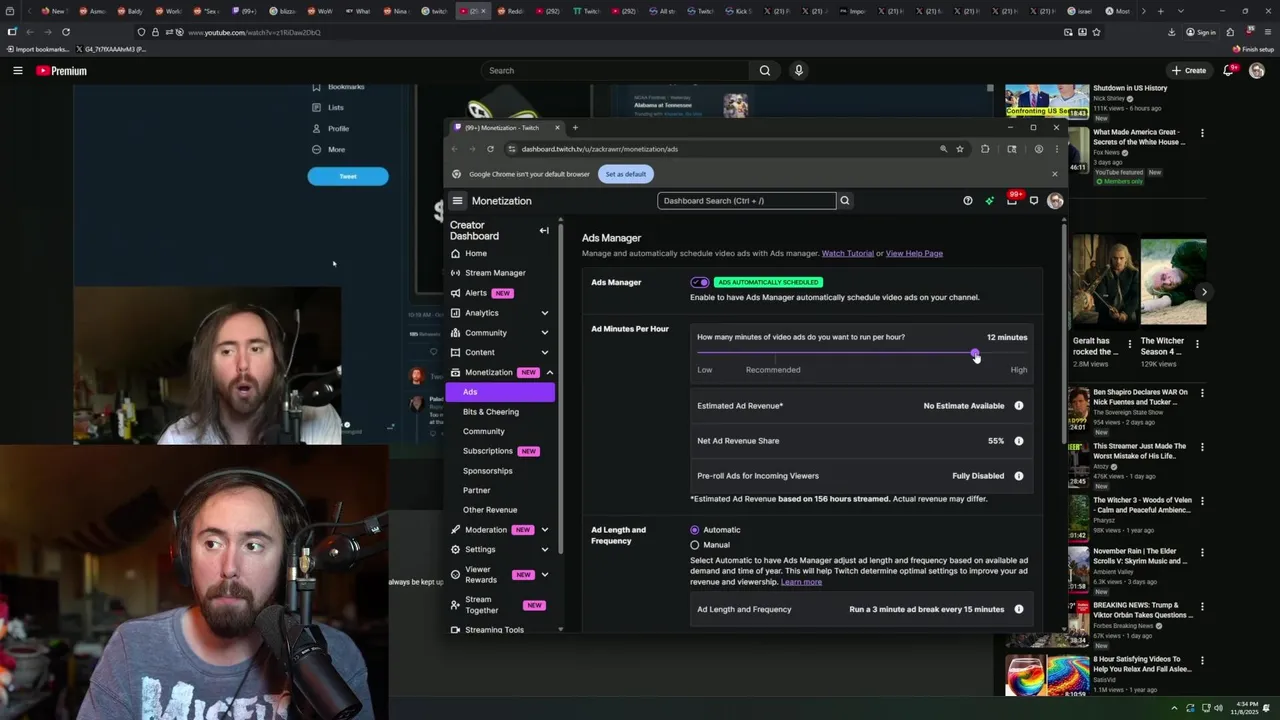Bookmark the Twitch page with star icon

tap(960, 149)
